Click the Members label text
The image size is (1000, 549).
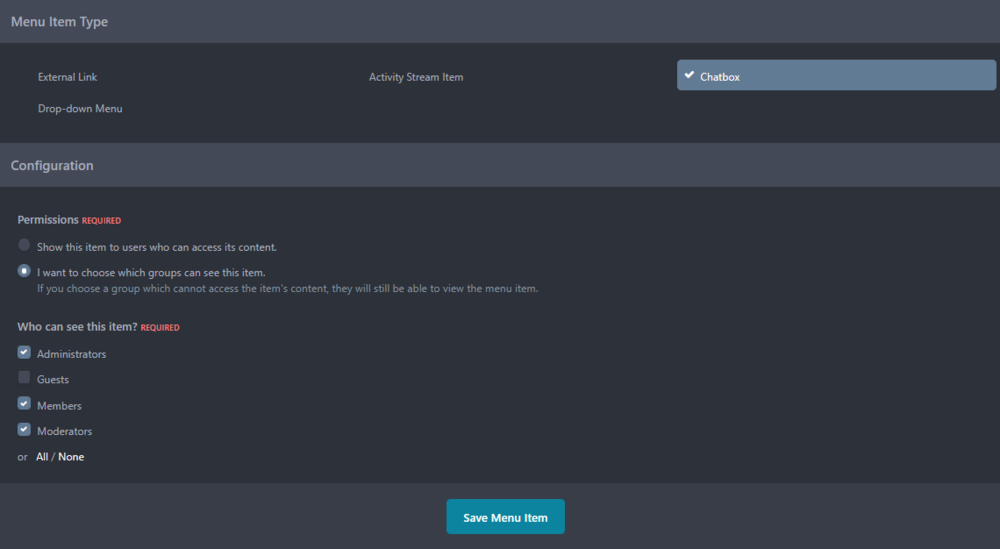click(59, 406)
